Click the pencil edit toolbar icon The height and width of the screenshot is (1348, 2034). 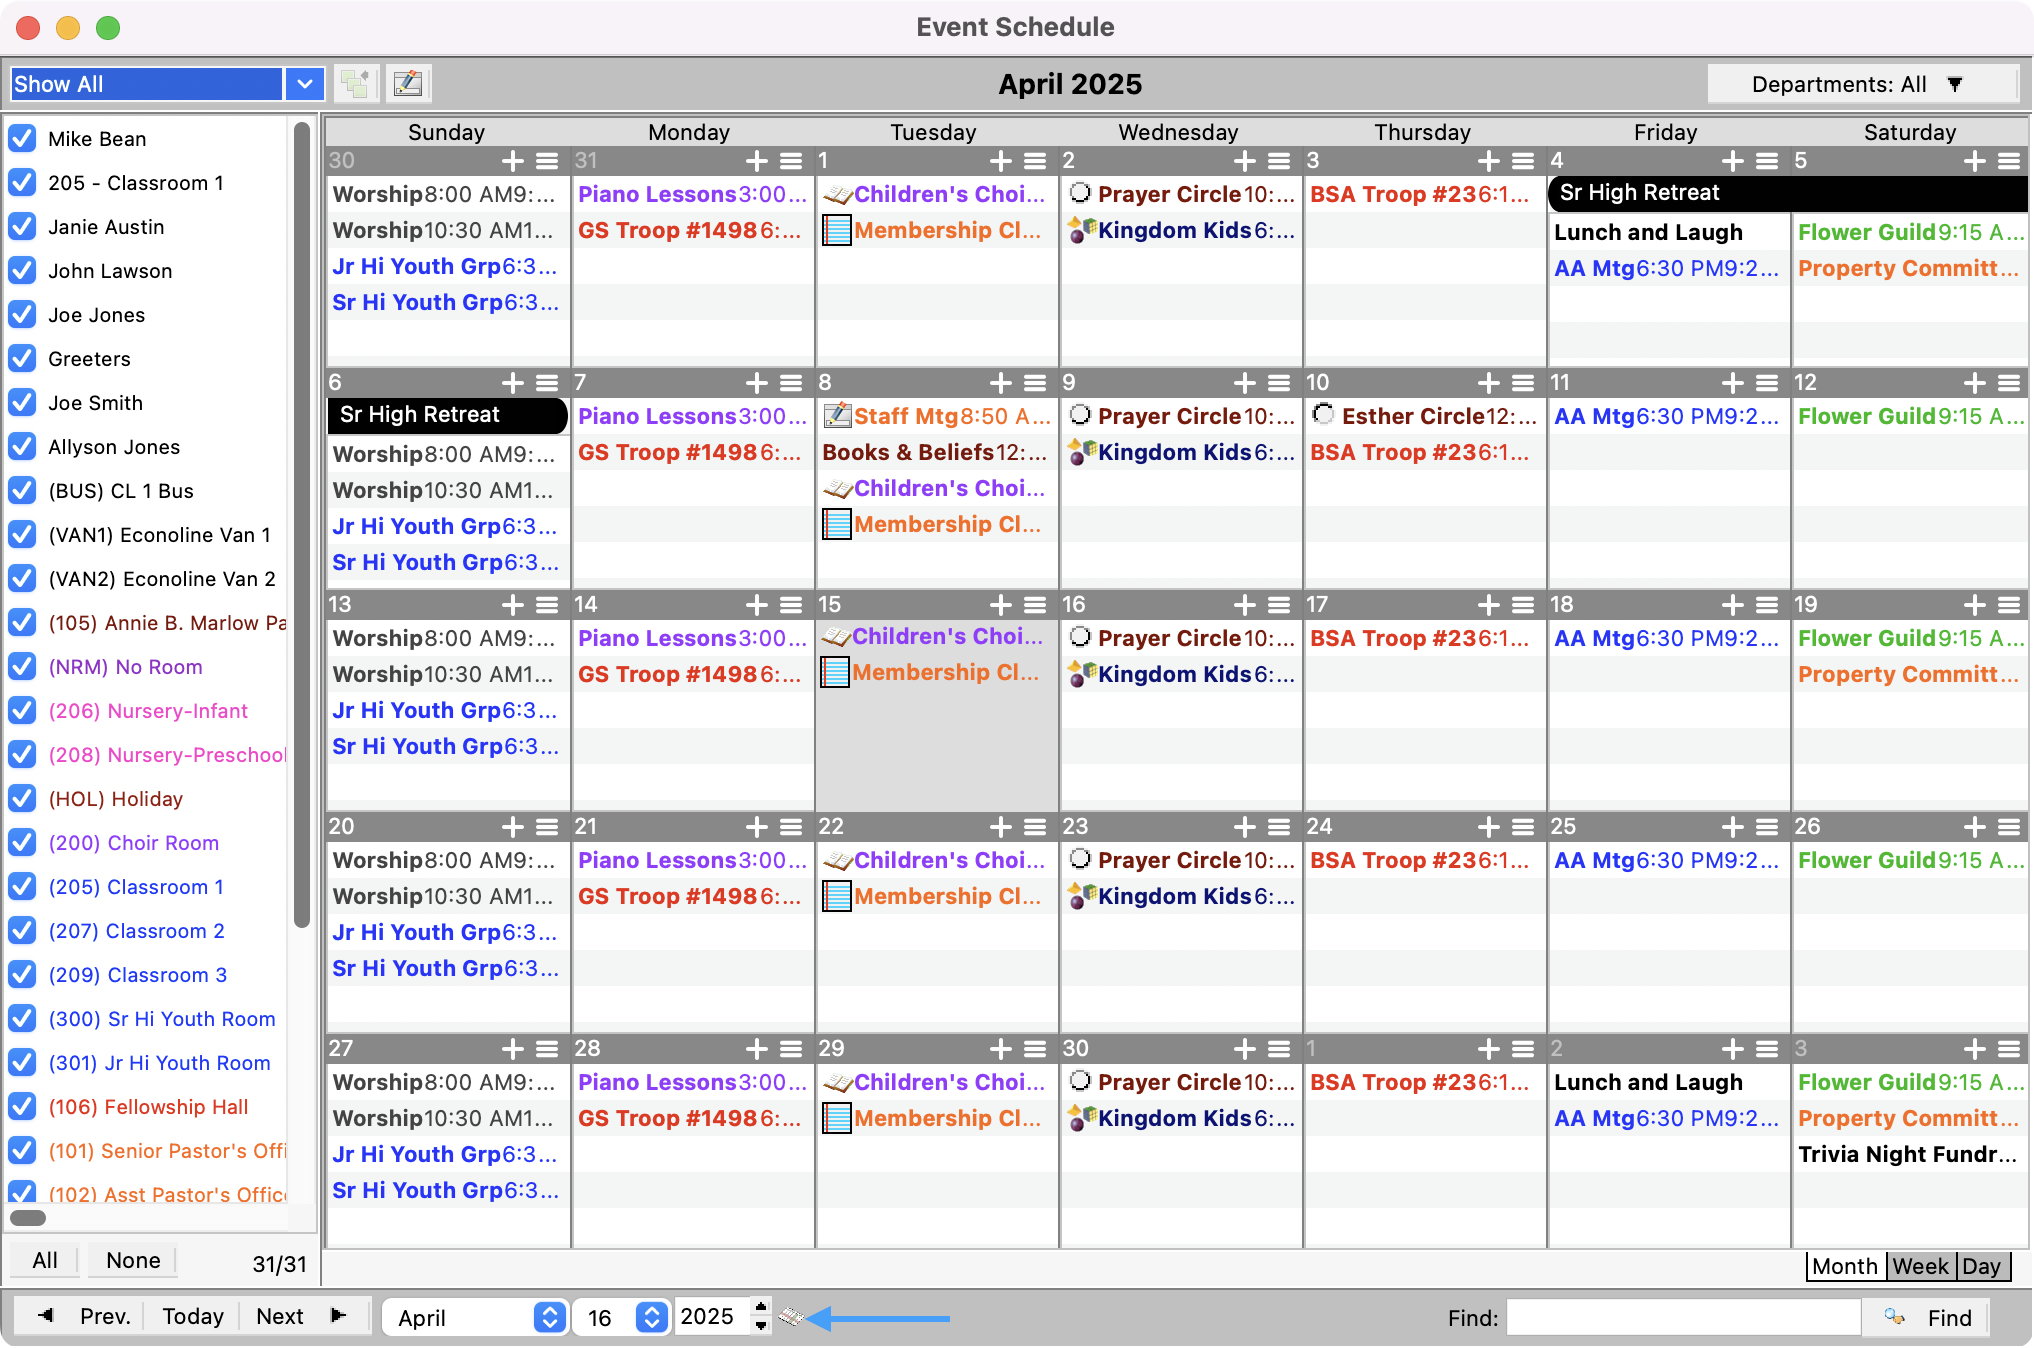(x=408, y=84)
